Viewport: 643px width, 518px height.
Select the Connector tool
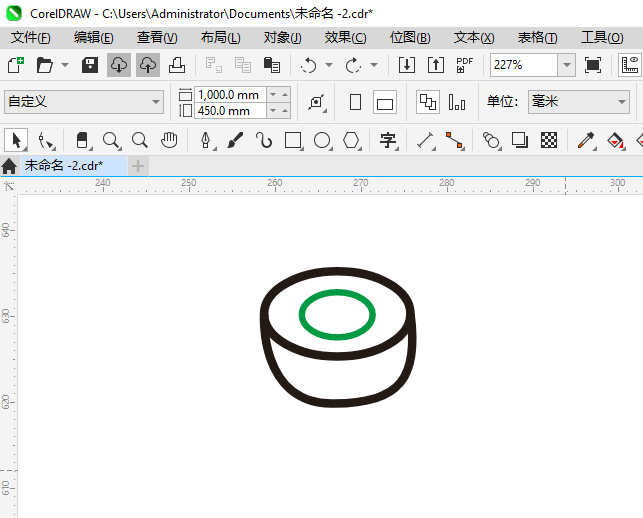(x=454, y=140)
